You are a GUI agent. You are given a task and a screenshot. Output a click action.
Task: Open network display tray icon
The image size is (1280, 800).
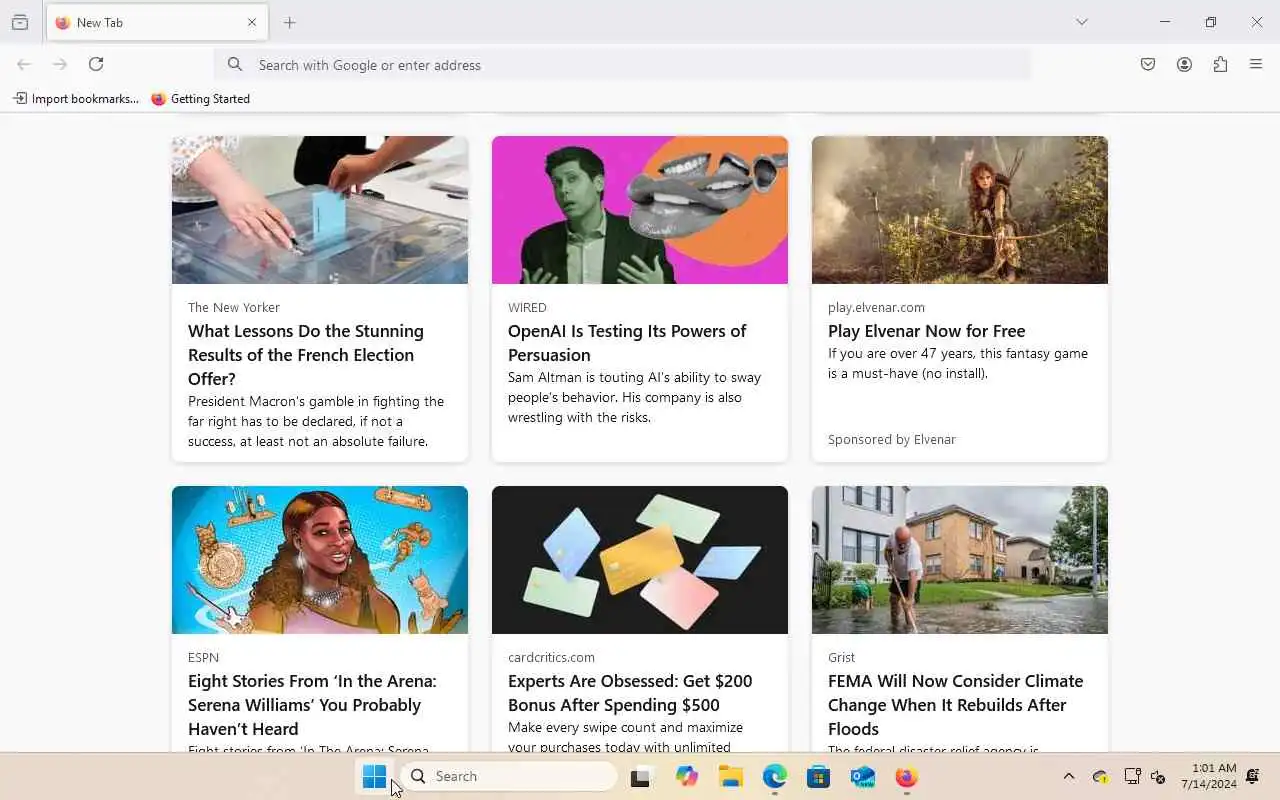pyautogui.click(x=1132, y=776)
